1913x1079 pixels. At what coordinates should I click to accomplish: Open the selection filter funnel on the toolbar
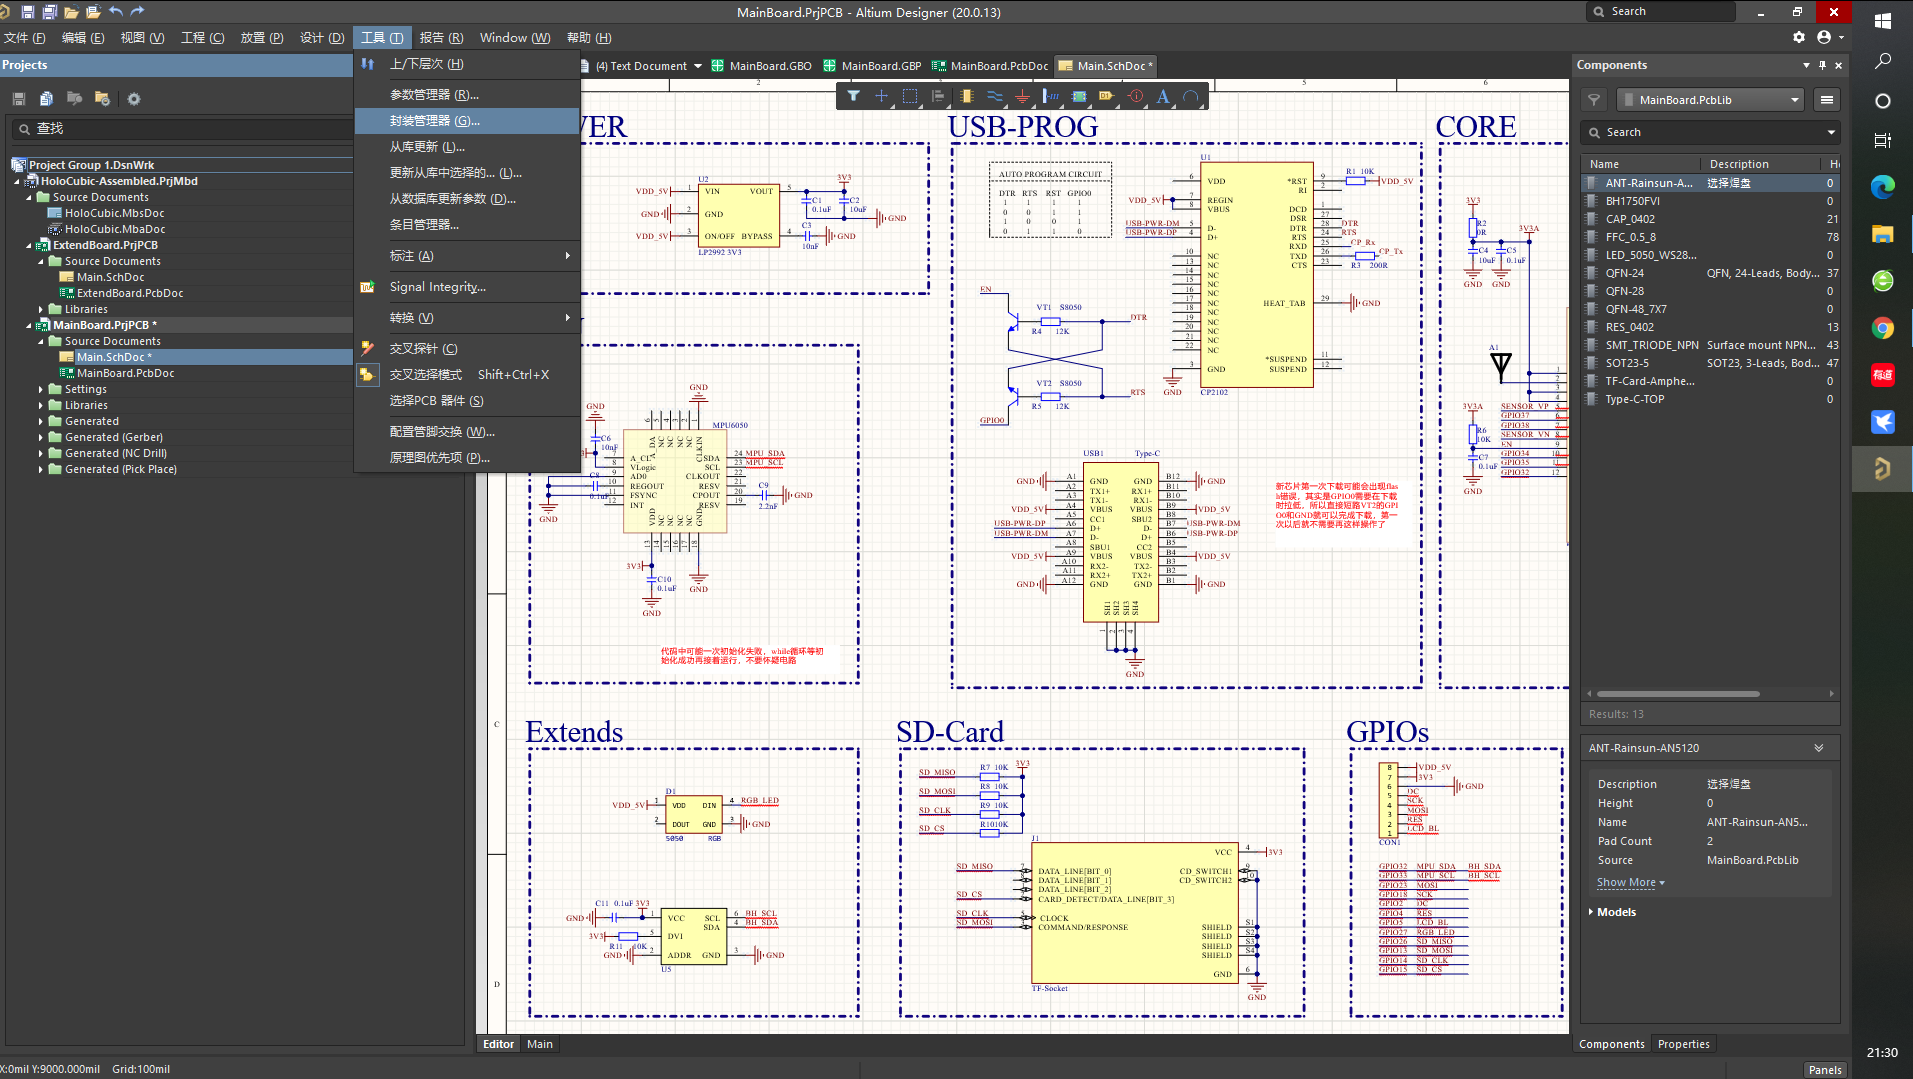[x=853, y=96]
